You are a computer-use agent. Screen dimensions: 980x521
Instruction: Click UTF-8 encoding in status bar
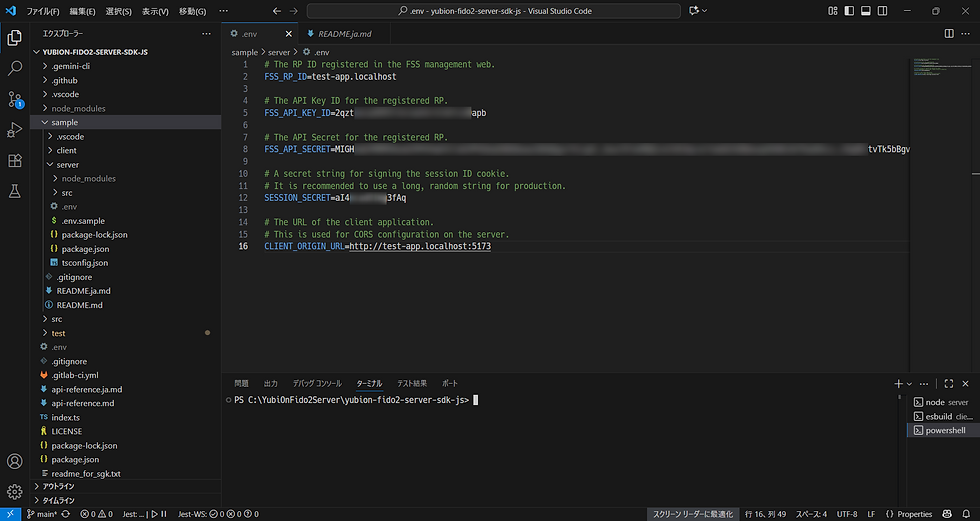[847, 514]
